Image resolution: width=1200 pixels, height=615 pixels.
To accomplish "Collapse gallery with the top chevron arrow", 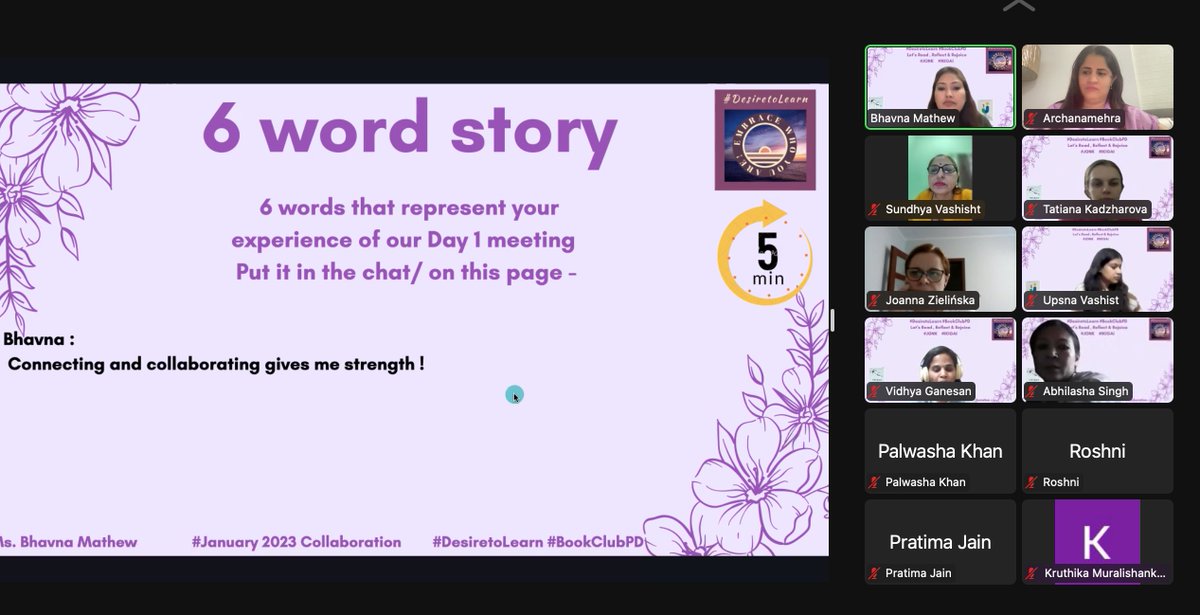I will coord(1019,6).
